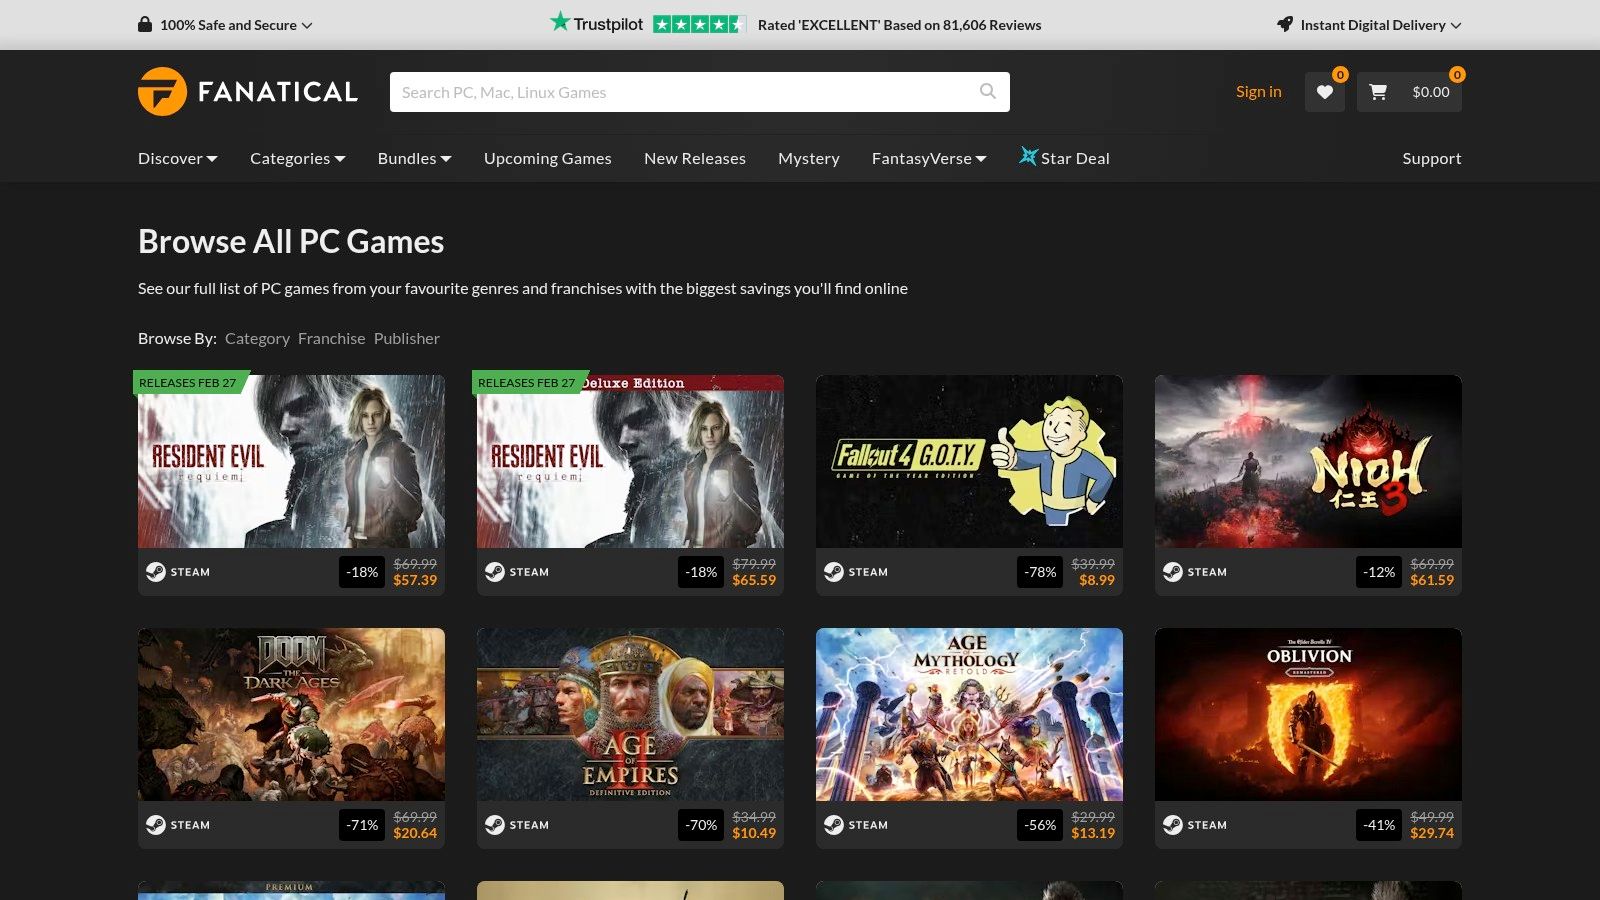Expand the Categories dropdown
Viewport: 1600px width, 900px height.
tap(296, 158)
